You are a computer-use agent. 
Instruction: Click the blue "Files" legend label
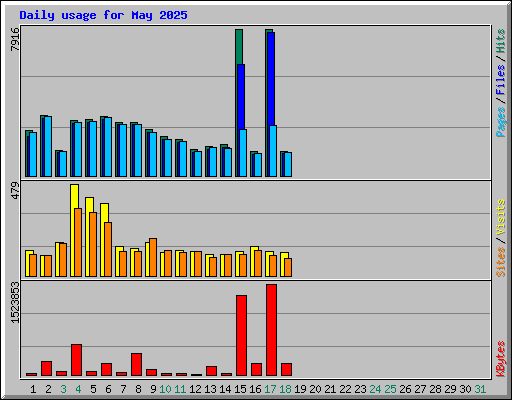pyautogui.click(x=501, y=79)
